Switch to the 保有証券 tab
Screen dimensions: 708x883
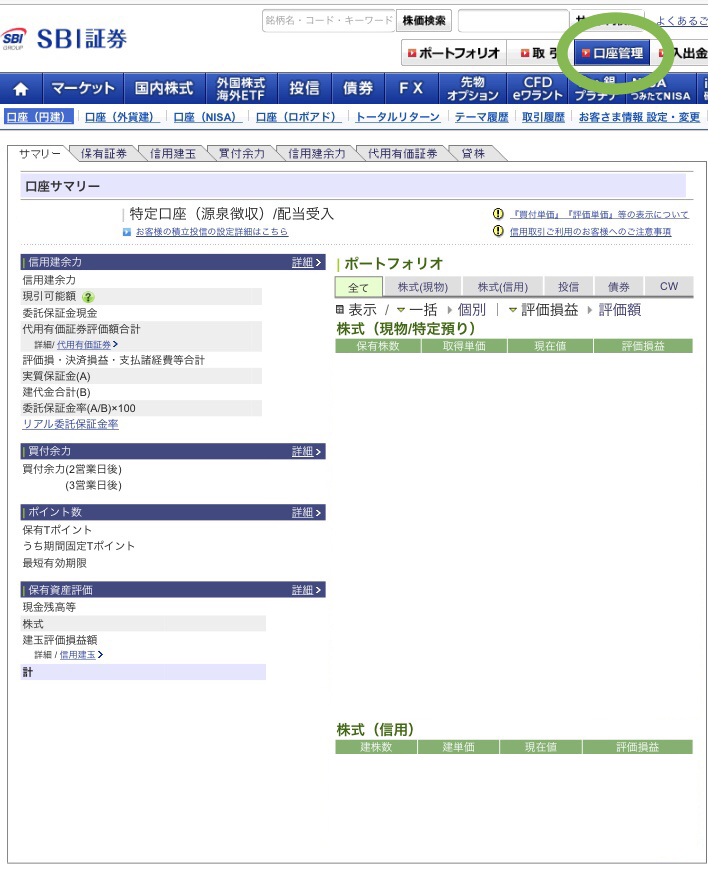[x=104, y=154]
